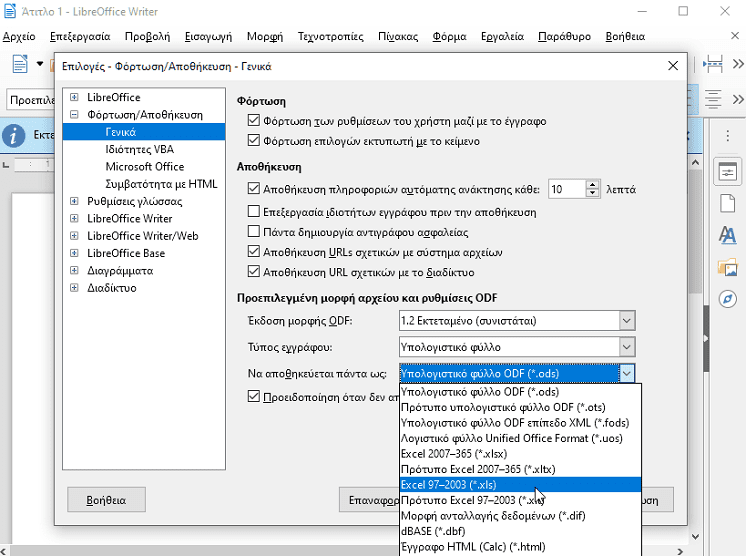Open the sidebar Page deck icon
Viewport: 746px width, 556px height.
click(x=727, y=204)
